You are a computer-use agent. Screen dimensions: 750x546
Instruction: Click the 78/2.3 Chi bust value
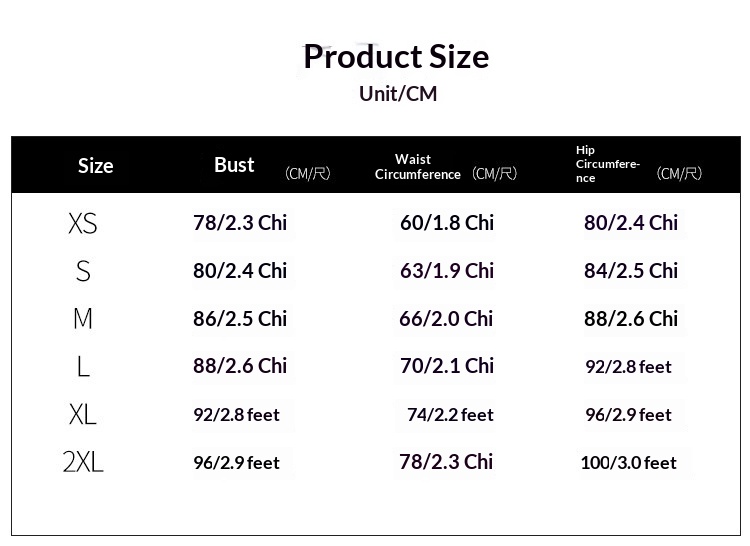point(240,223)
